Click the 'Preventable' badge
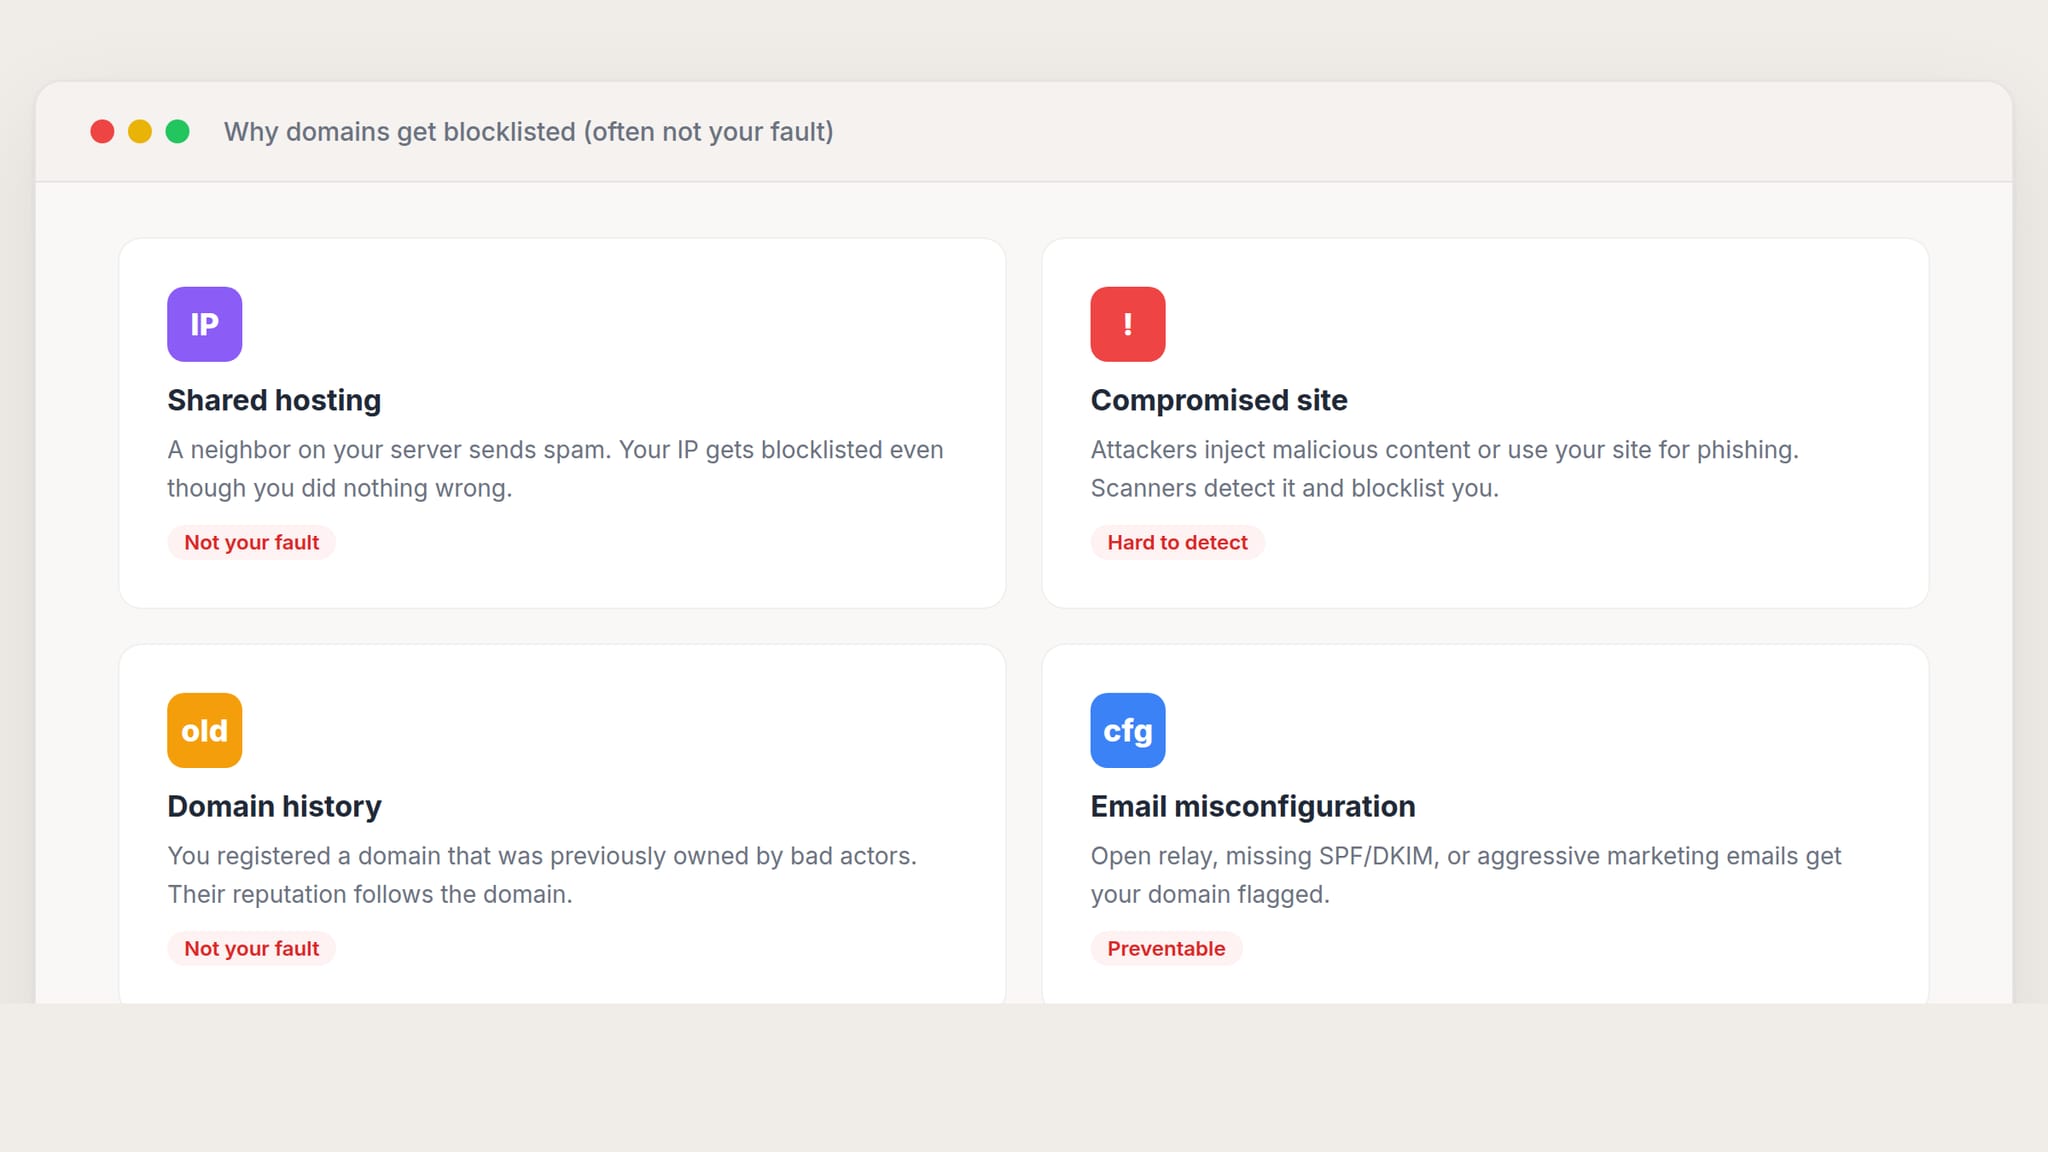The height and width of the screenshot is (1152, 2048). 1166,948
